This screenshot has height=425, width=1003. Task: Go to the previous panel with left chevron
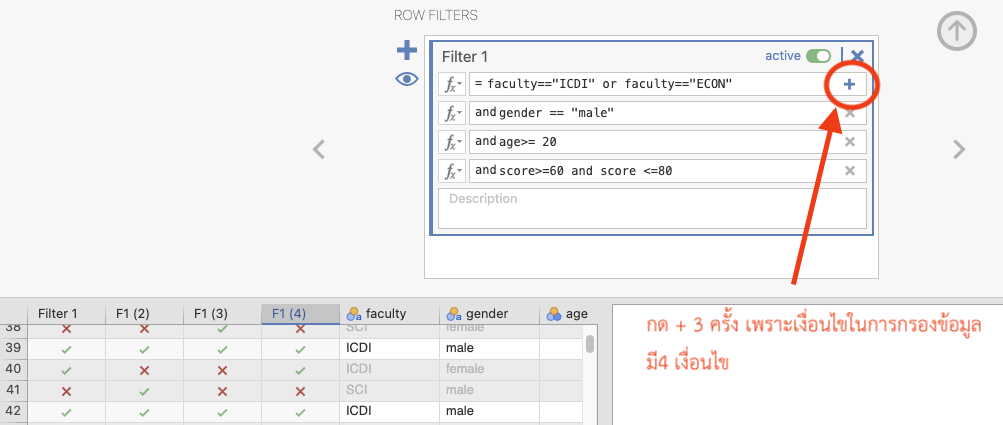(x=319, y=150)
